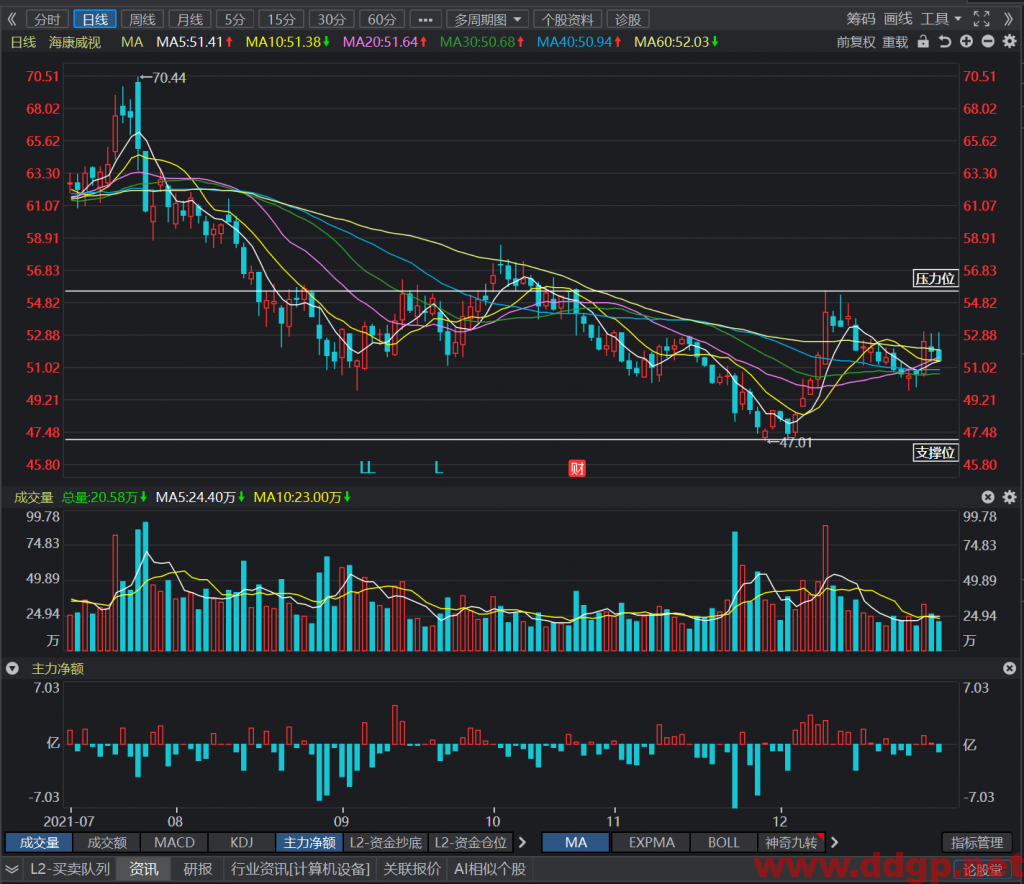Click 海康威视 stock name
Viewport: 1024px width, 884px height.
75,42
